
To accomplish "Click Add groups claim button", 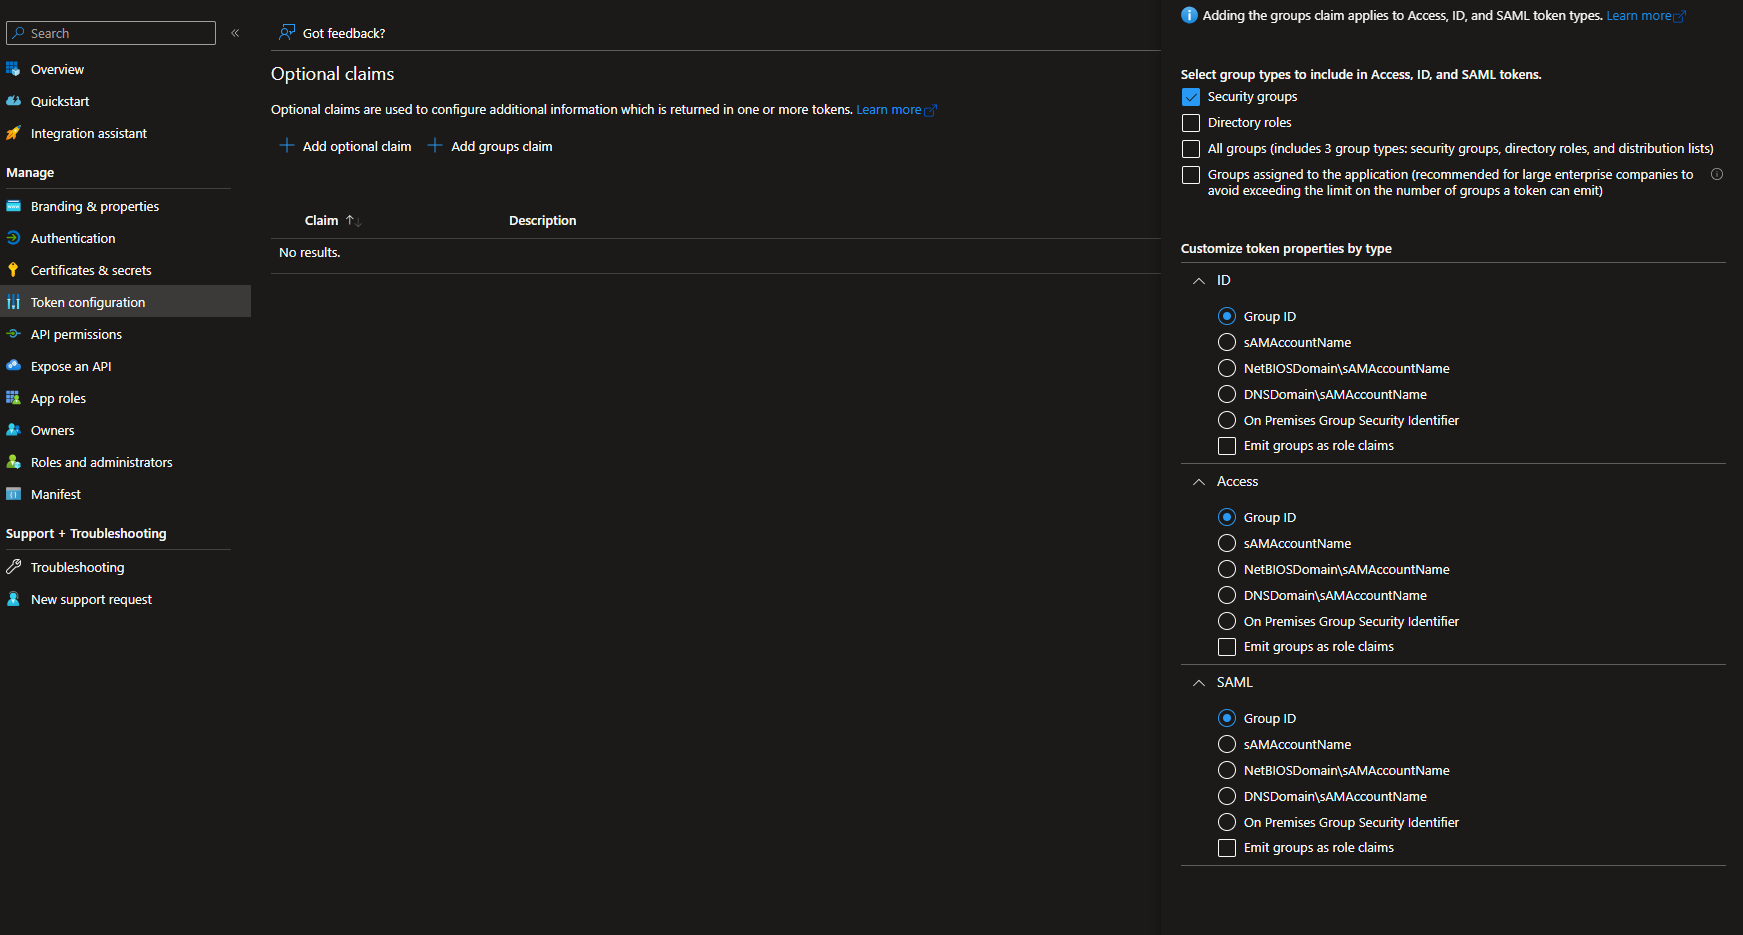I will pos(490,146).
